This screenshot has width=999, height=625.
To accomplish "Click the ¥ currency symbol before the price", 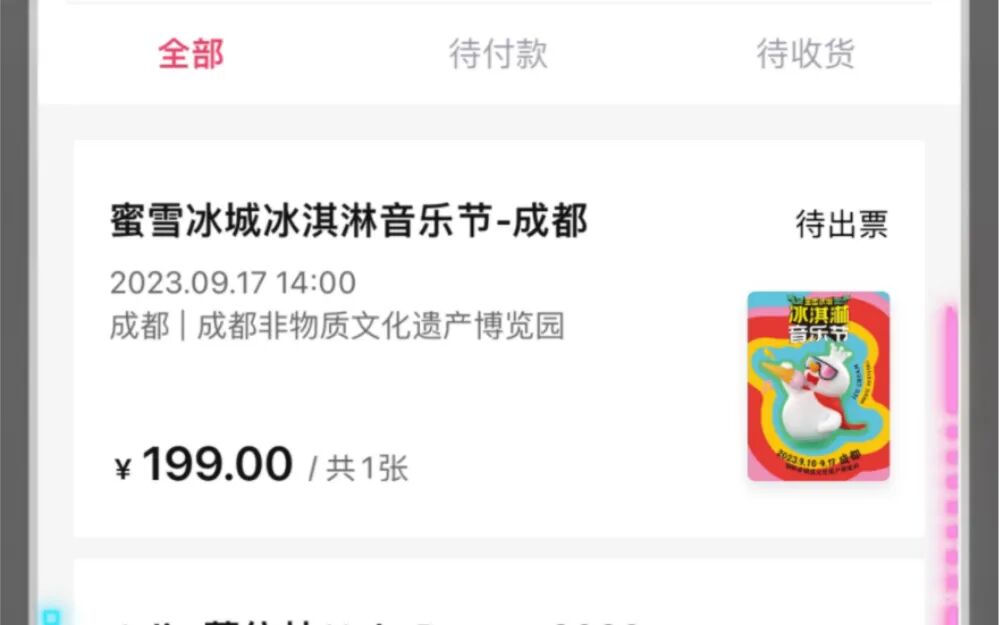I will point(123,469).
